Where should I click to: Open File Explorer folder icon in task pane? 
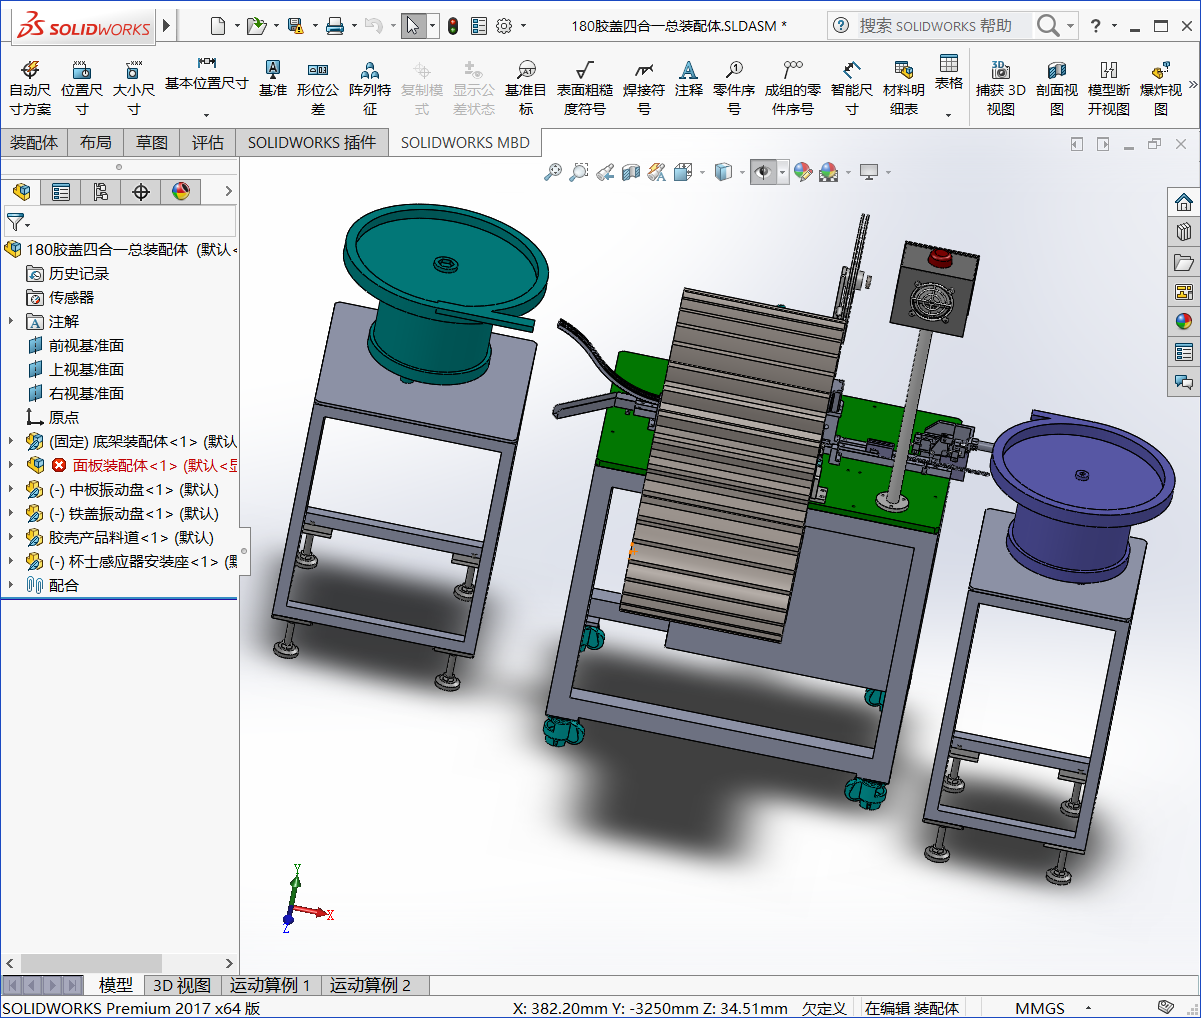(x=1184, y=262)
